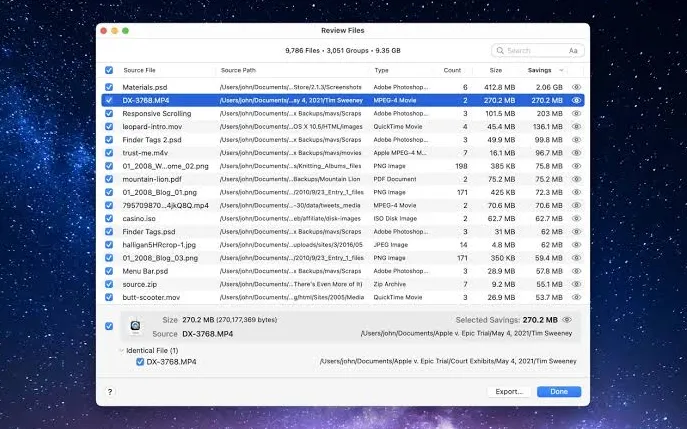This screenshot has height=429, width=687.
Task: Toggle the detail pane group checkbox
Action: pyautogui.click(x=109, y=326)
